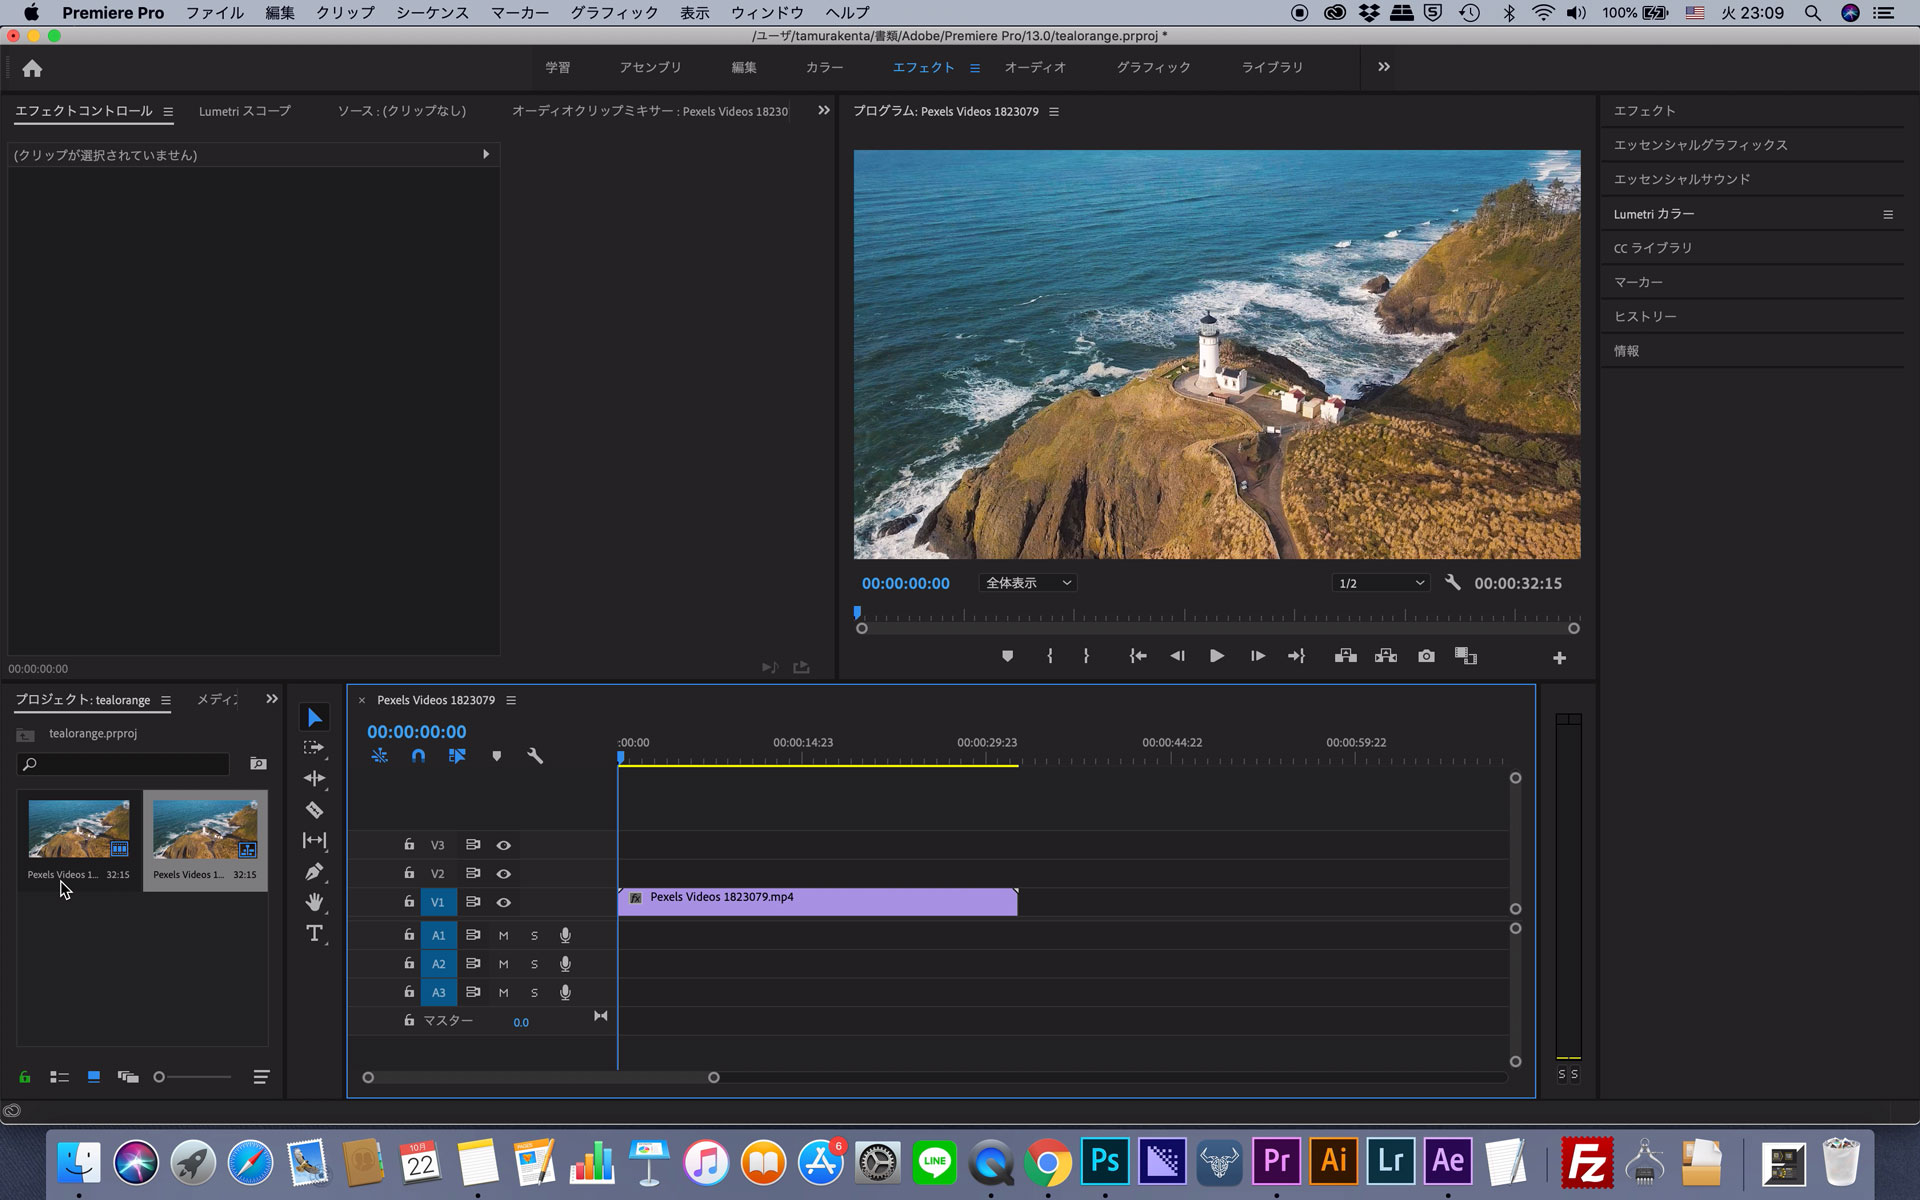Toggle M mute on A1 audio track
The height and width of the screenshot is (1200, 1920).
tap(503, 935)
